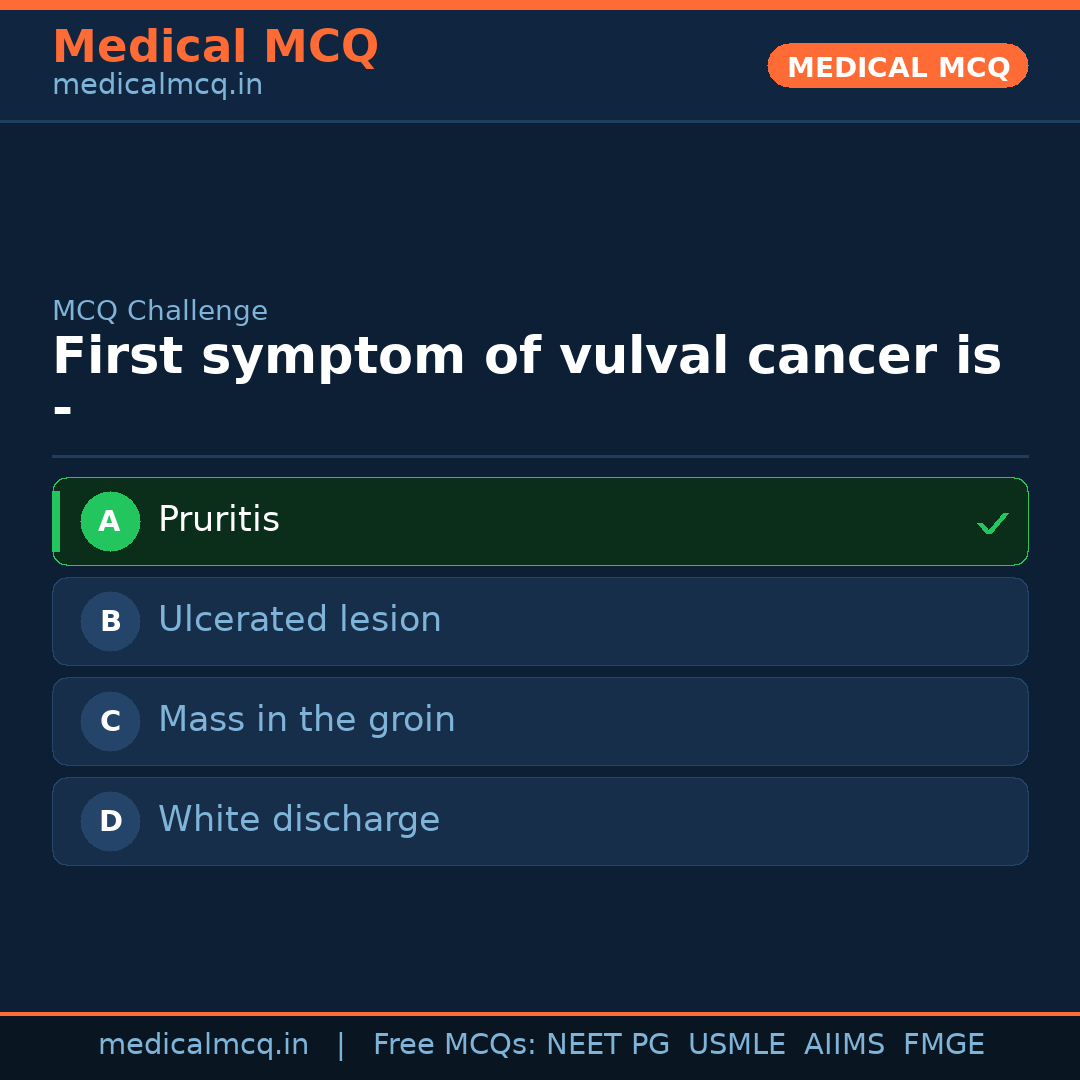Image resolution: width=1080 pixels, height=1080 pixels.
Task: Open the medicalmcq.in footer link
Action: tap(204, 1044)
